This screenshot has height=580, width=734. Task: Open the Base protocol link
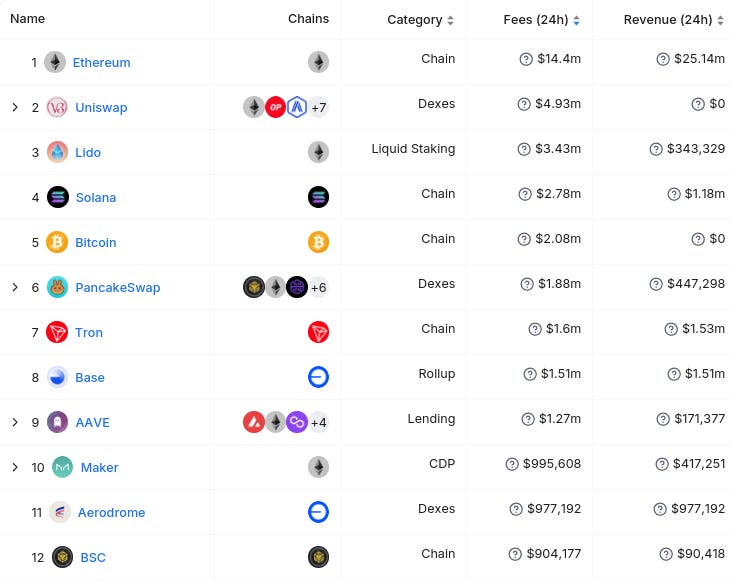tap(90, 377)
